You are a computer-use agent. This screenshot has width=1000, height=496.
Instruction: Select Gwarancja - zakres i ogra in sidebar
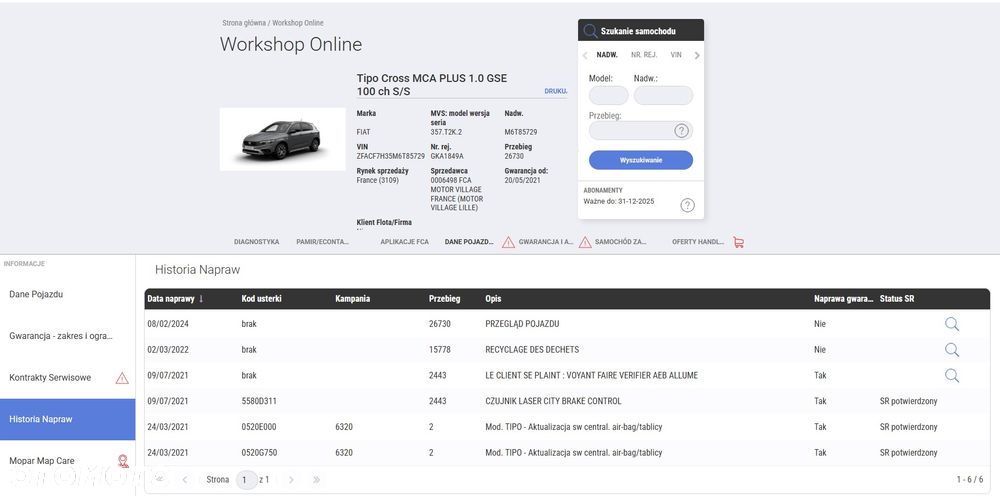68,336
